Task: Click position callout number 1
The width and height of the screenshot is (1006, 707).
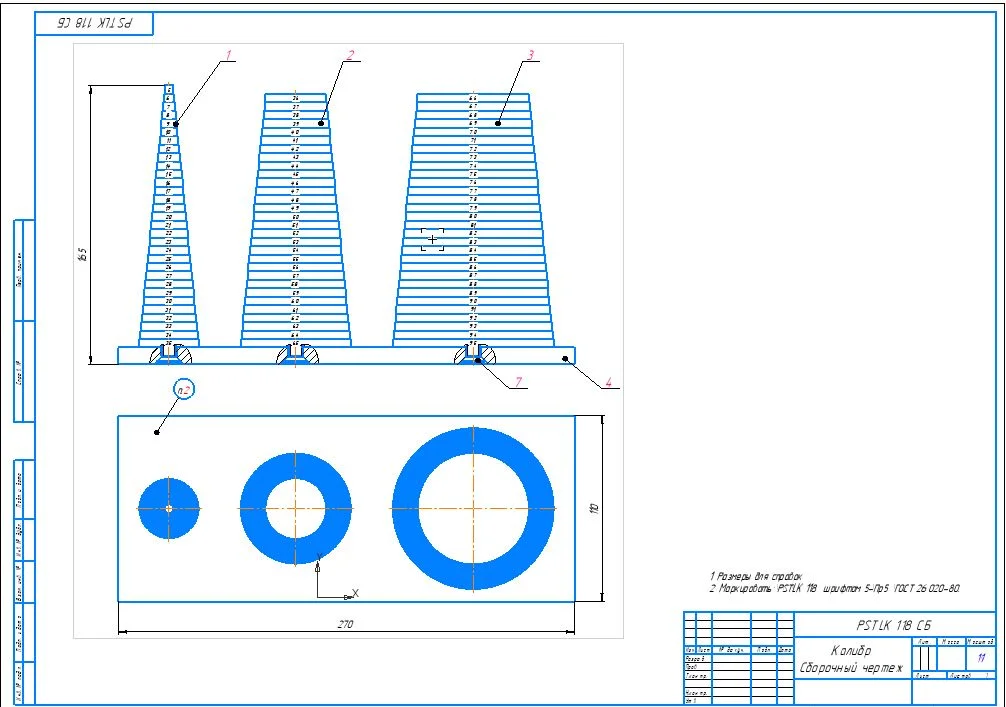Action: (x=228, y=55)
